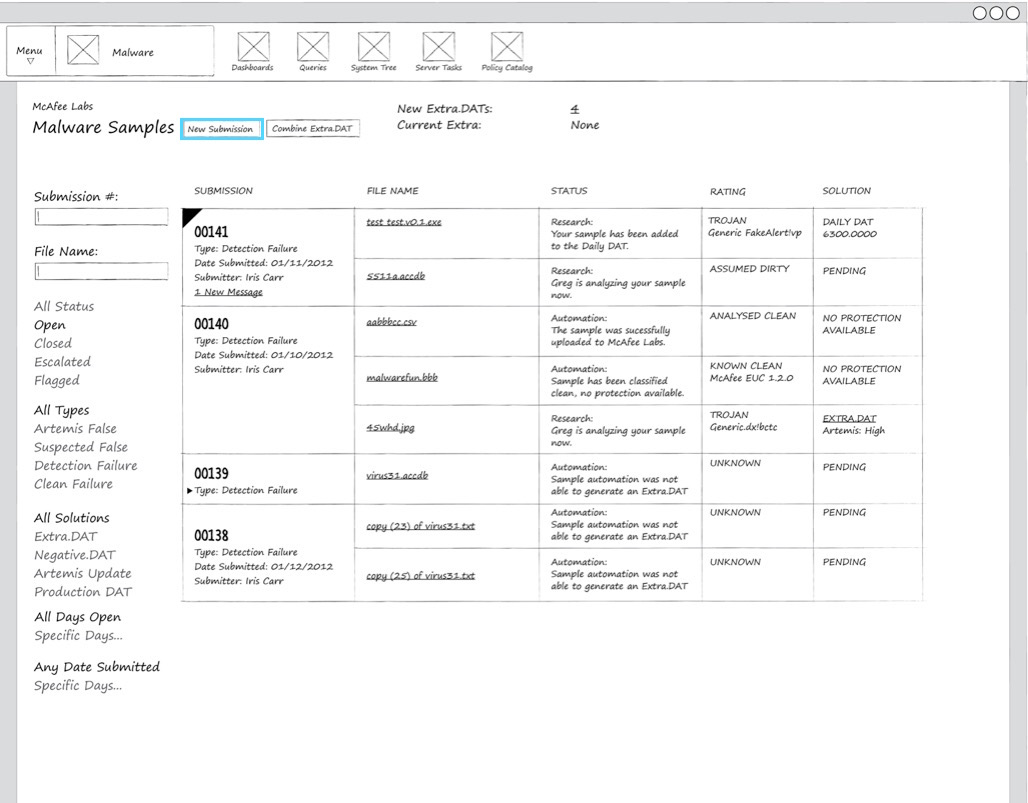1028x803 pixels.
Task: Open the Queries icon
Action: point(313,47)
